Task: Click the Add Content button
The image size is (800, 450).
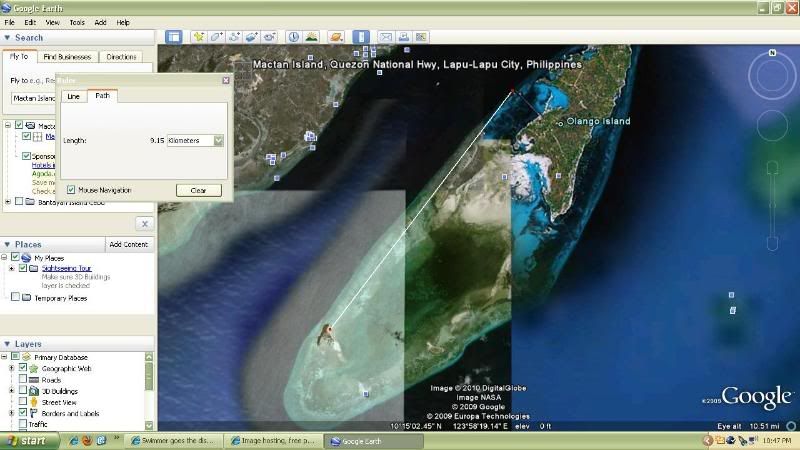Action: [x=129, y=244]
